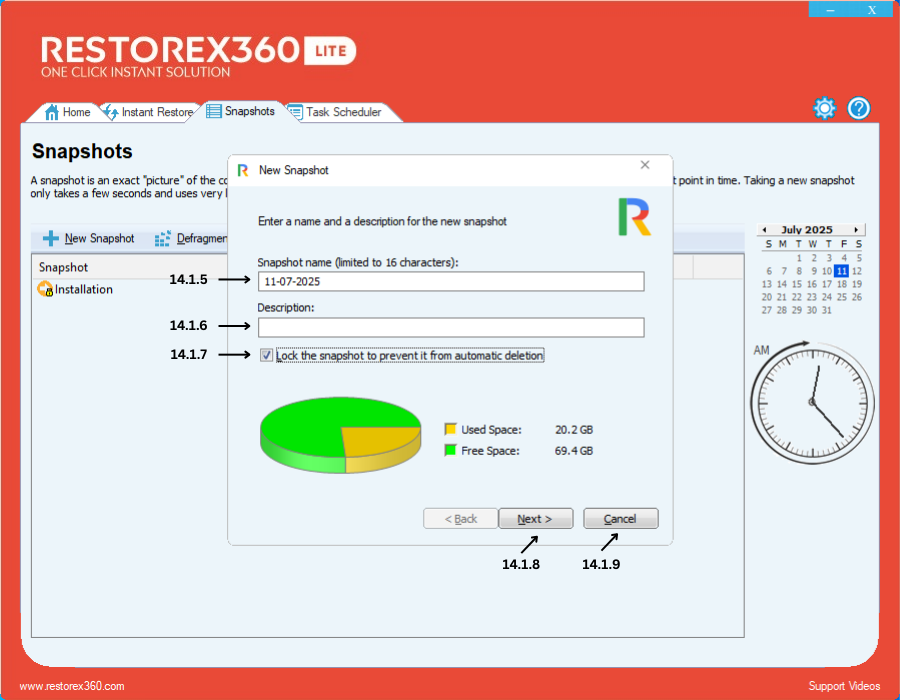Click the Description text field

click(450, 328)
